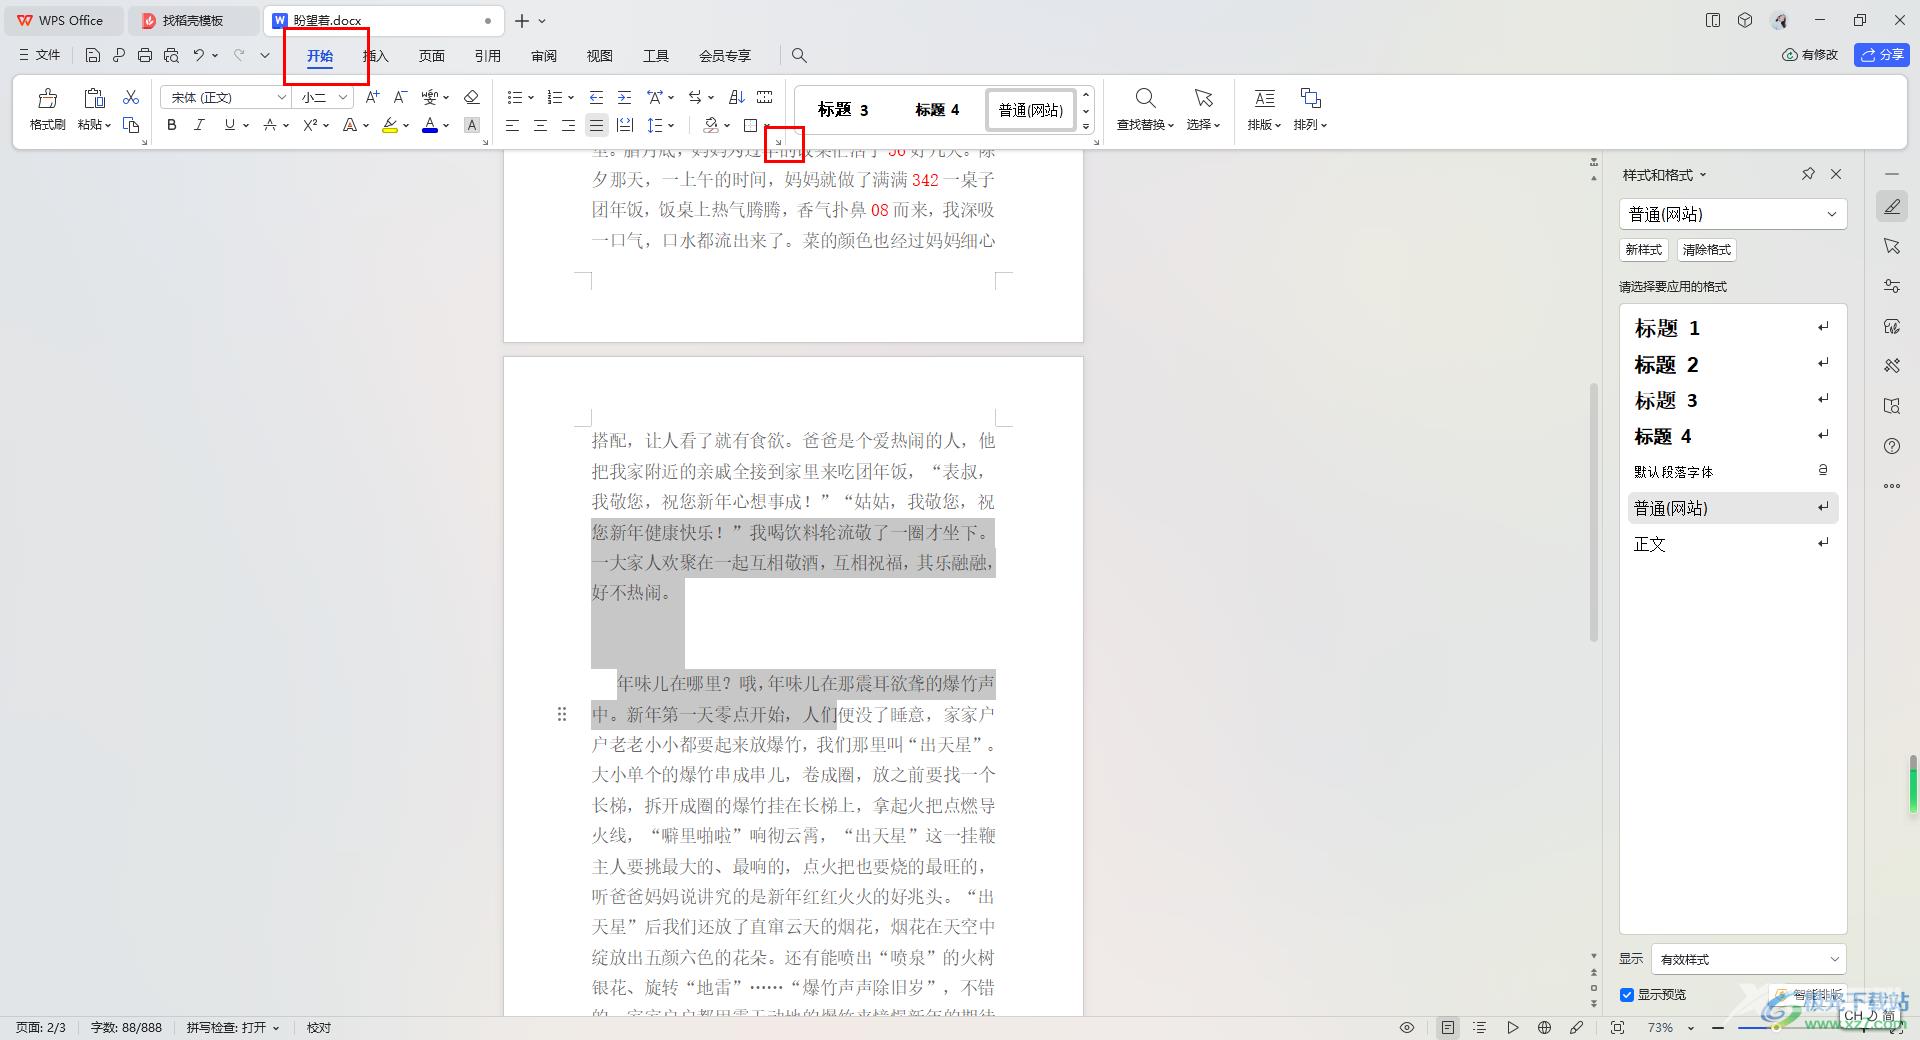Open the zoom percentage dropdown
This screenshot has width=1920, height=1040.
coord(1691,1028)
